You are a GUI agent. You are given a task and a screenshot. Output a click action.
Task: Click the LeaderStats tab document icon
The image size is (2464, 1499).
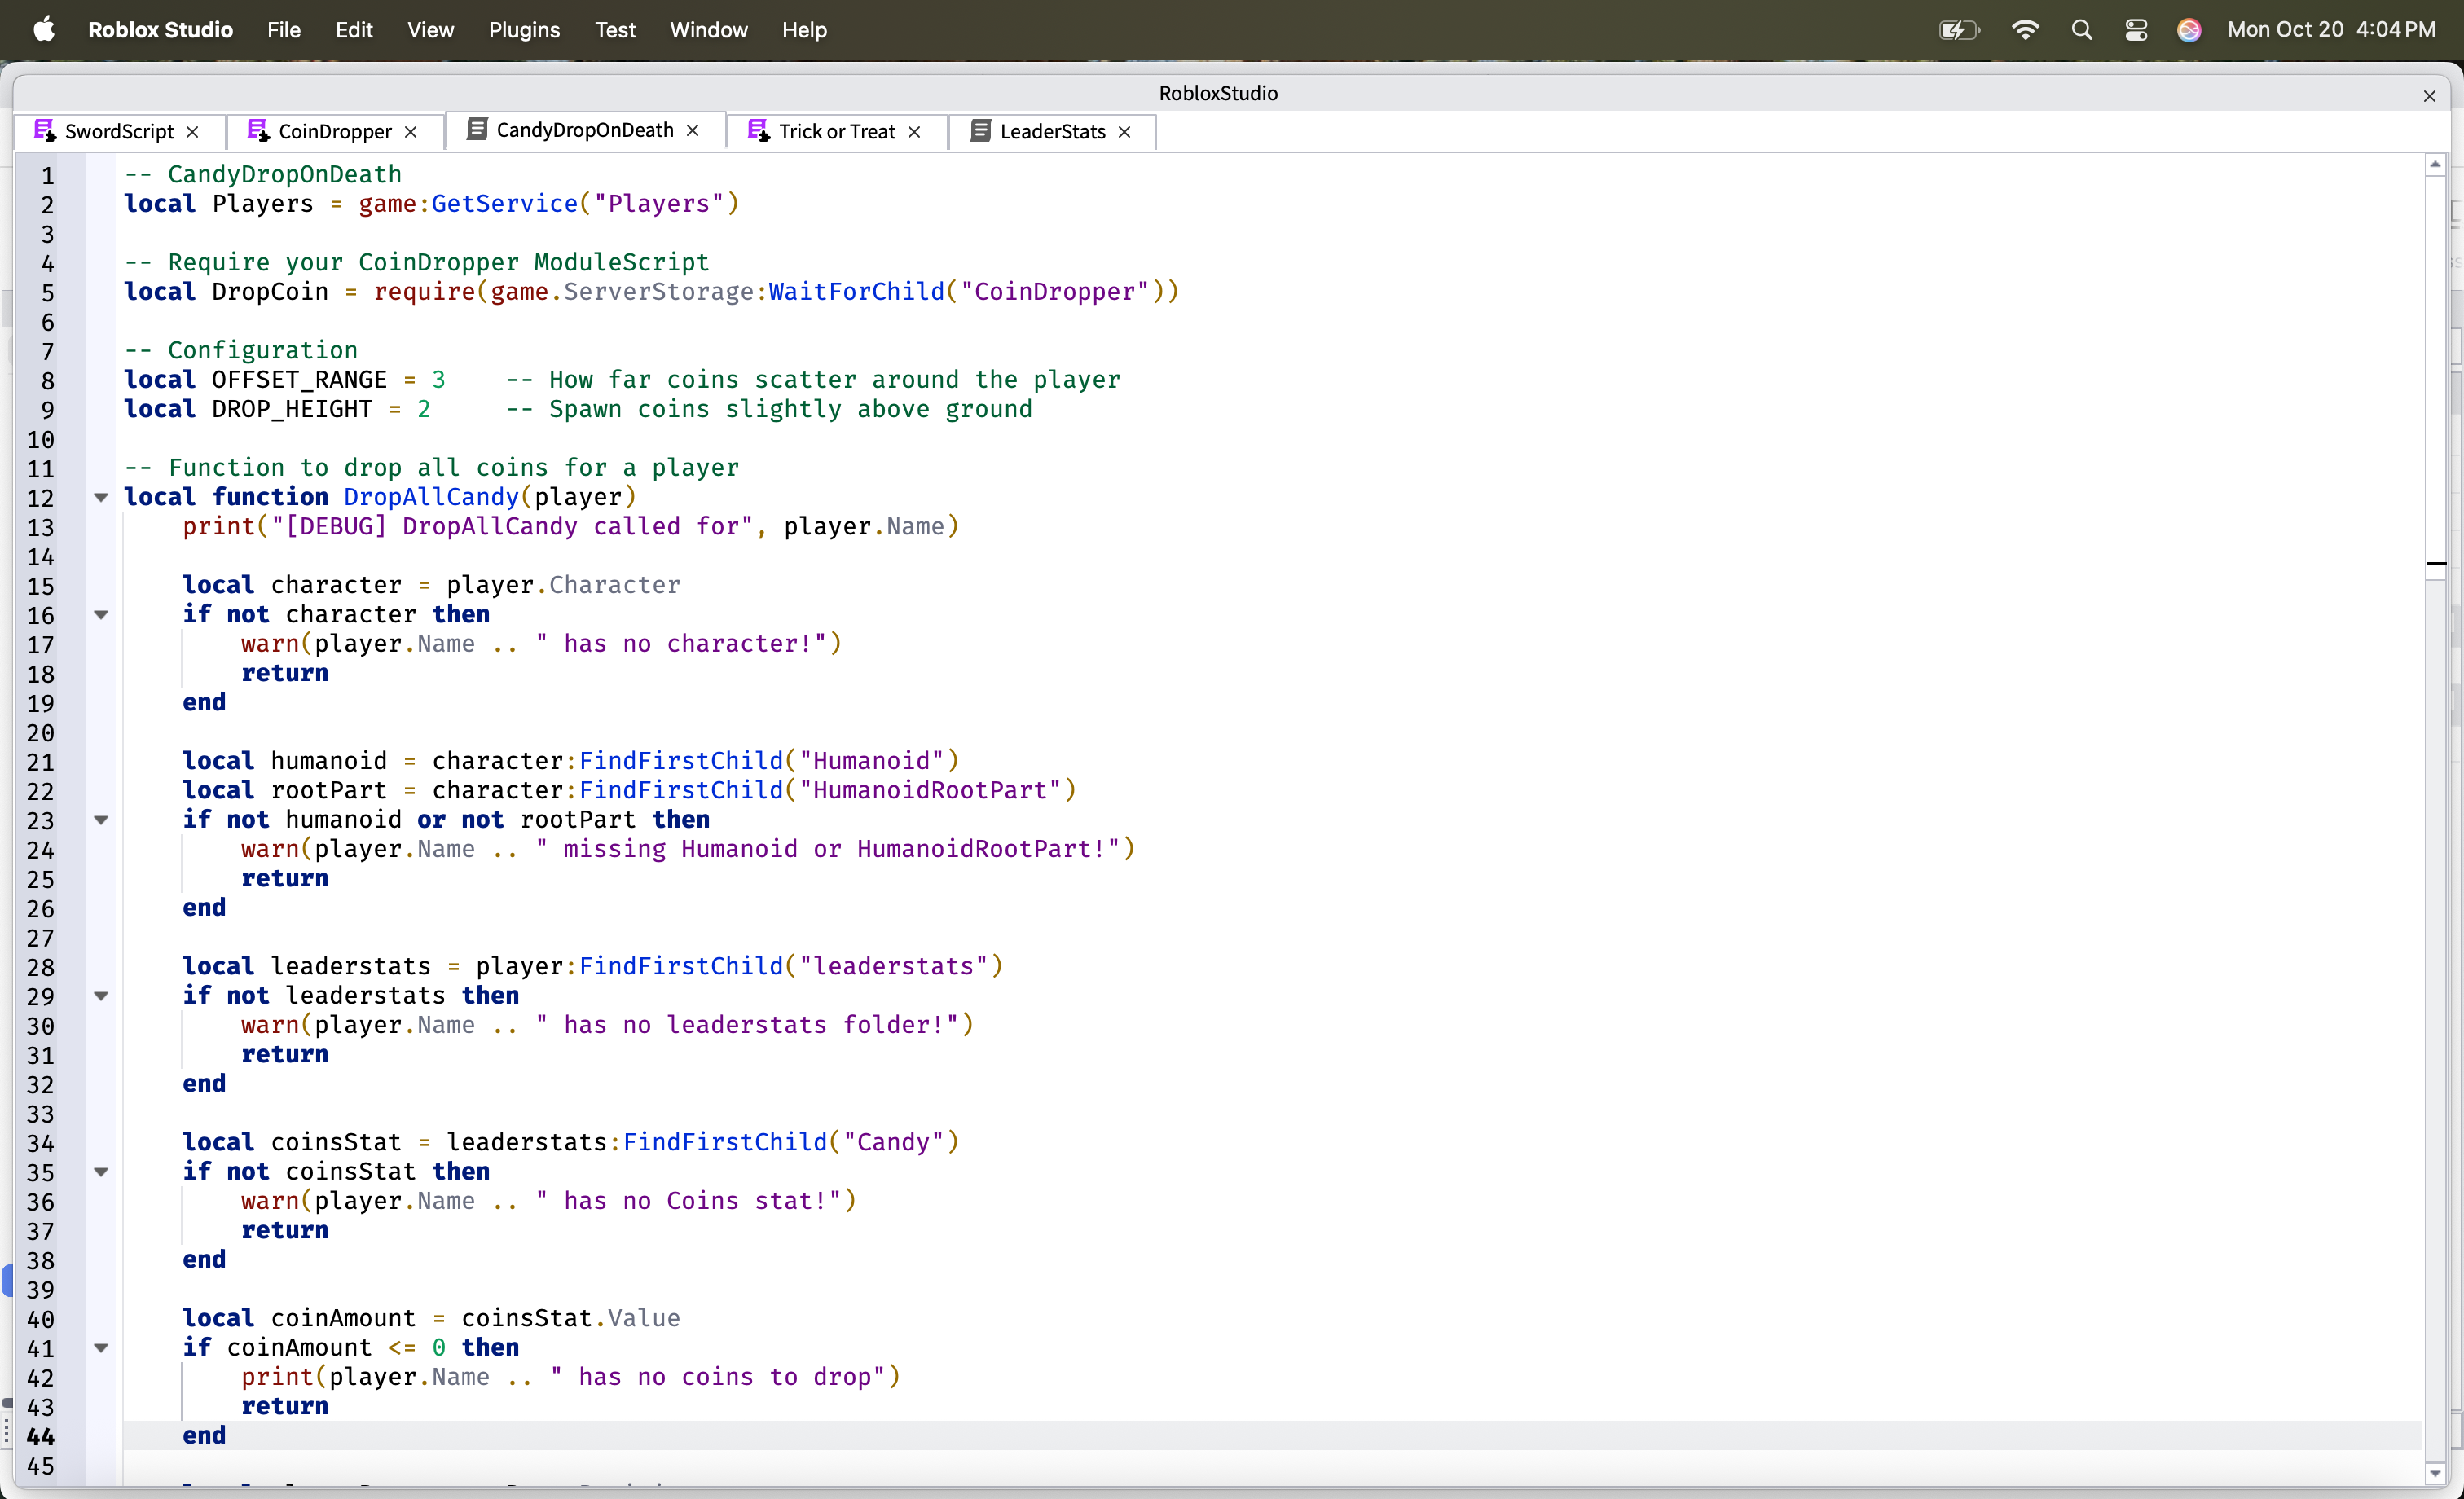tap(980, 131)
